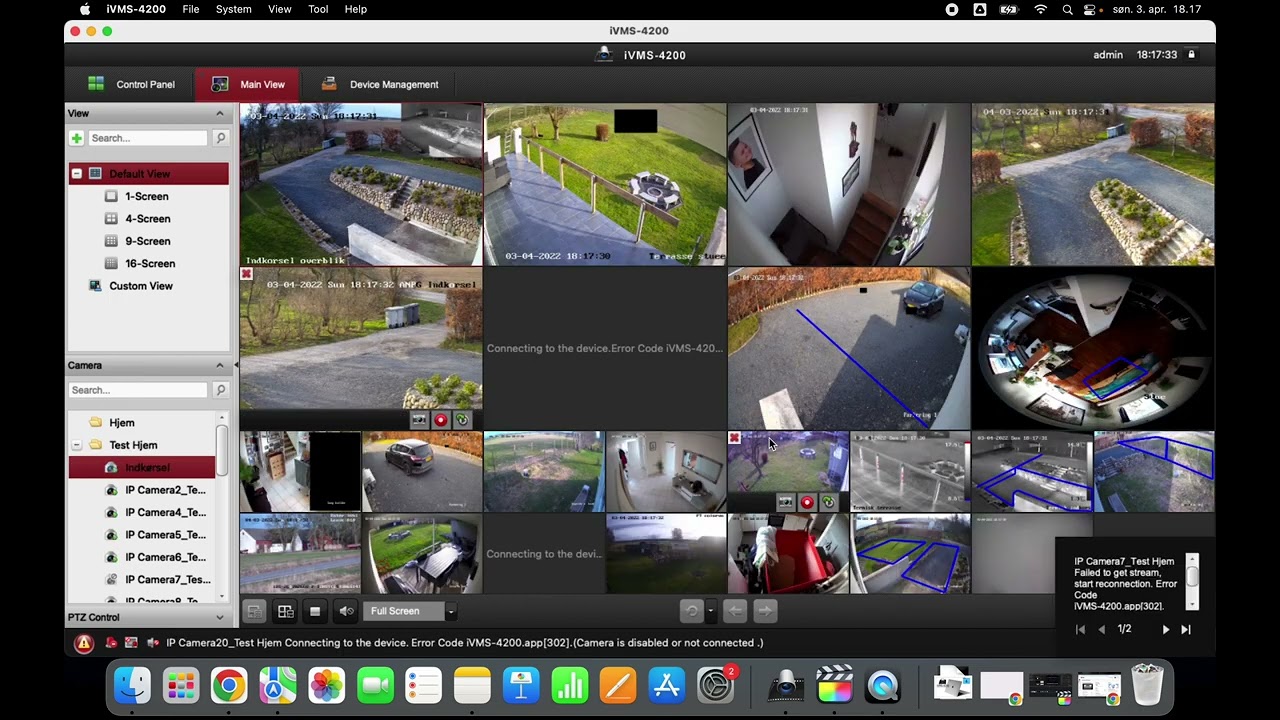The height and width of the screenshot is (720, 1280).
Task: Open the File menu
Action: tap(190, 9)
